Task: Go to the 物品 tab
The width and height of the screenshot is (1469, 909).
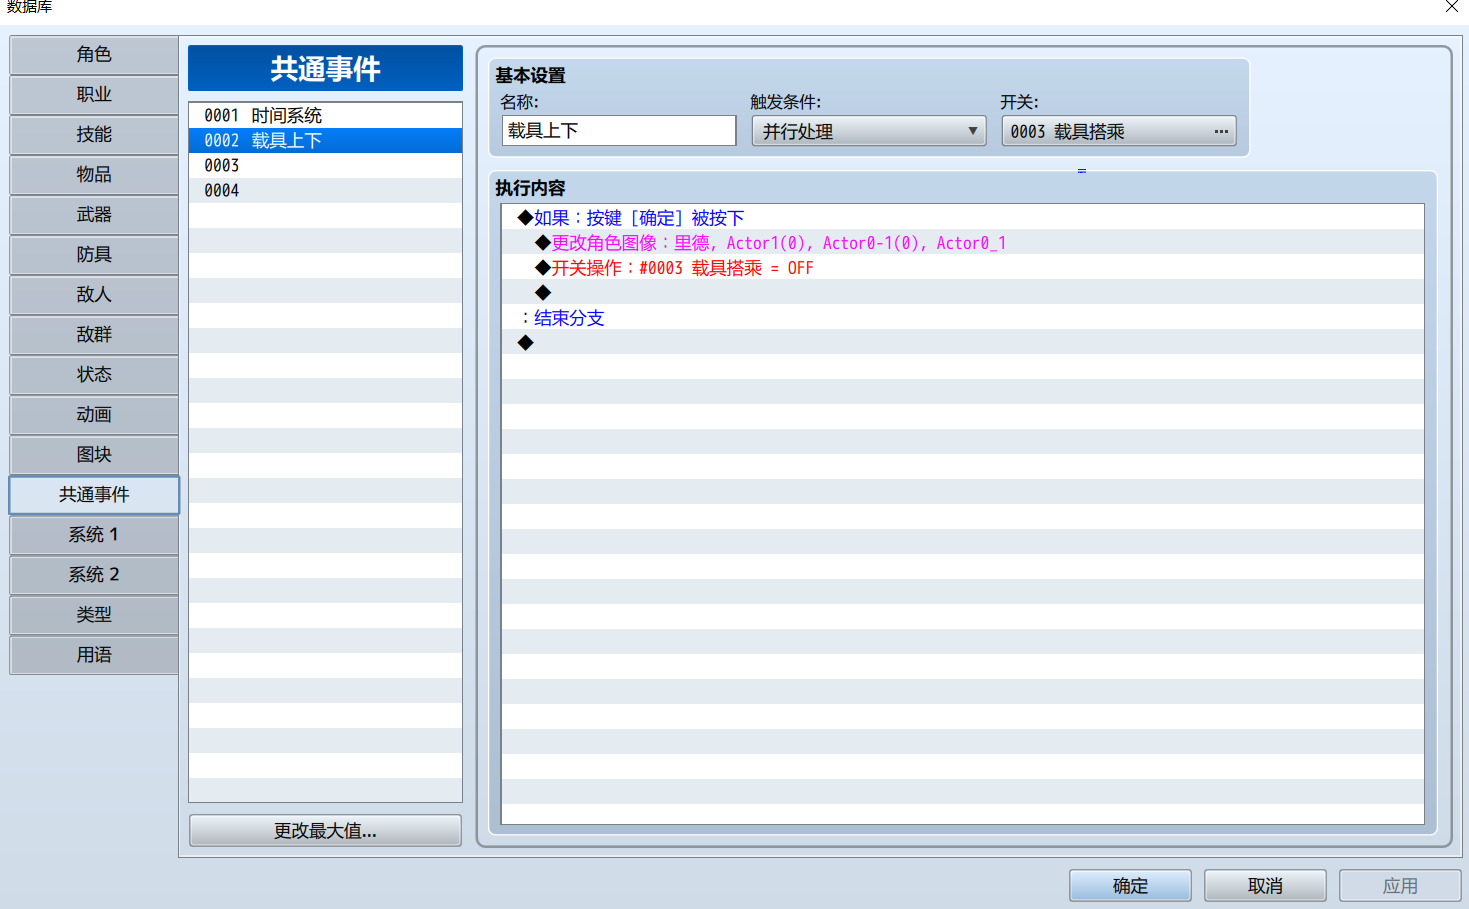Action: click(x=94, y=175)
